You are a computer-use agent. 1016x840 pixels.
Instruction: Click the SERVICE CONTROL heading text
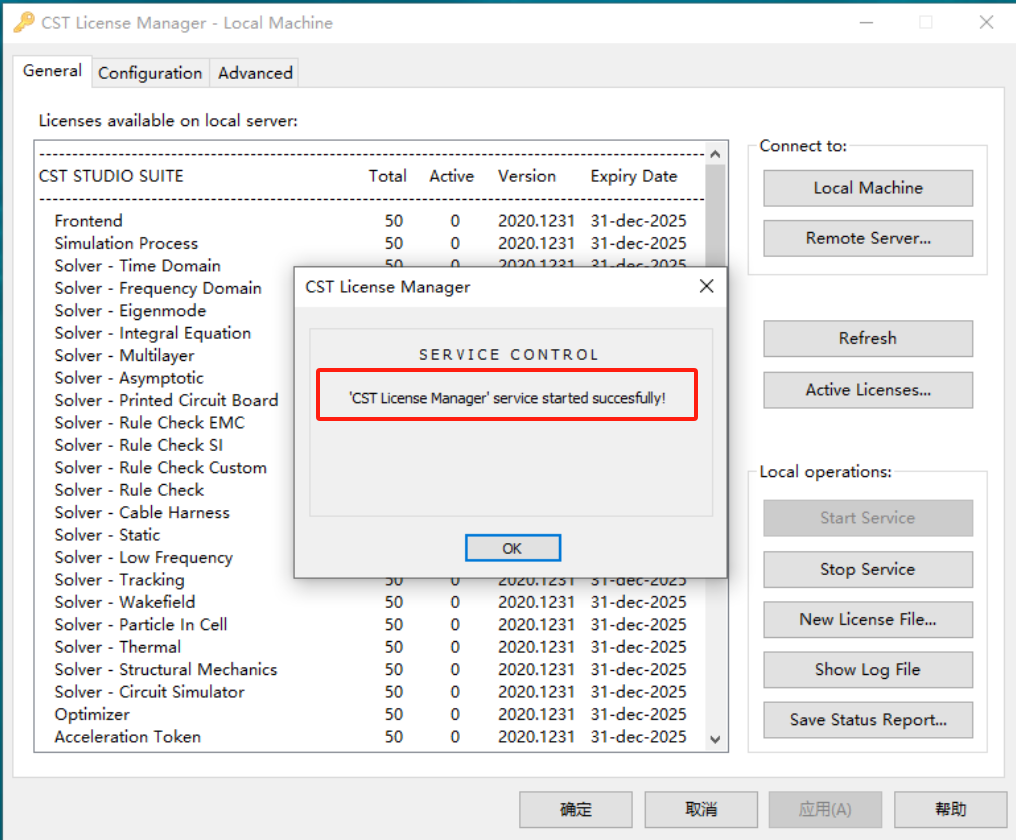[509, 355]
